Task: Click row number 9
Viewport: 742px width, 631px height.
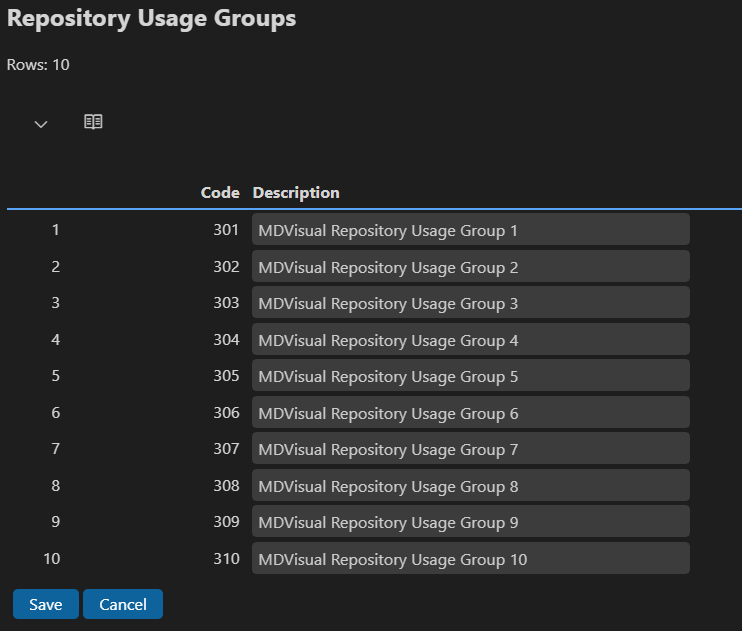Action: [55, 521]
